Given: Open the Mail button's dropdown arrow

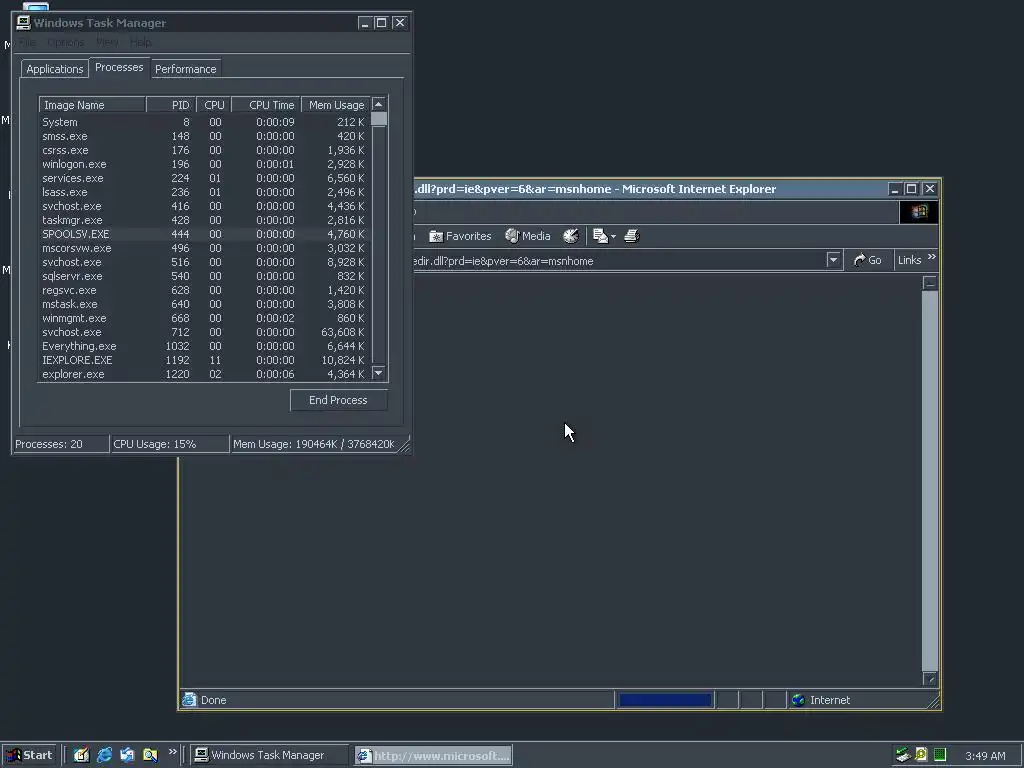Looking at the screenshot, I should 613,237.
